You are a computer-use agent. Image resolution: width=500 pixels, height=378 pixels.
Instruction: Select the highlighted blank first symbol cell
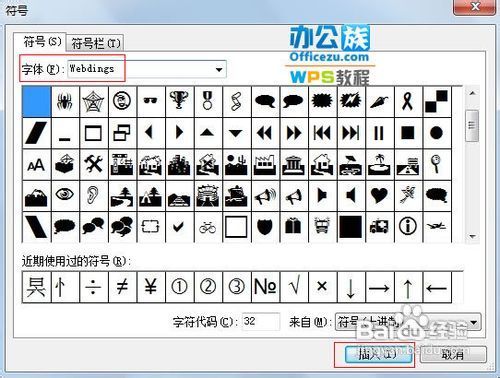click(x=36, y=101)
